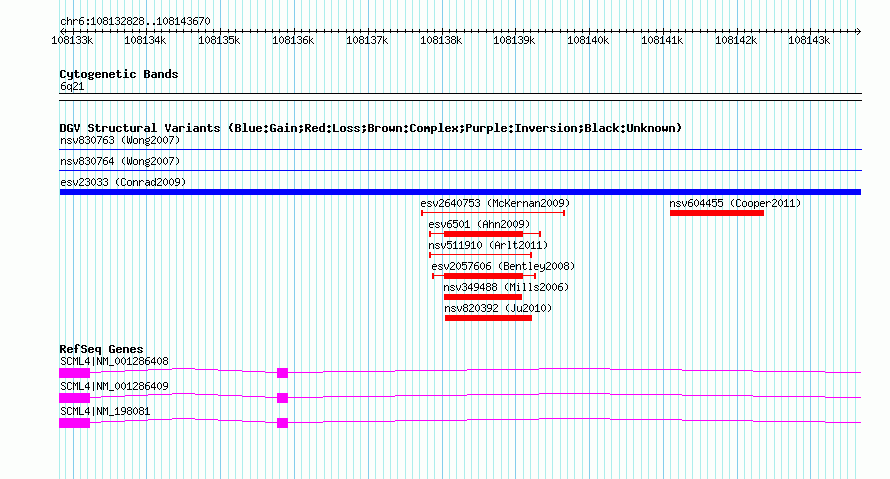
Task: Click the SCML4|NM_001286408 gene label
Action: tap(114, 362)
